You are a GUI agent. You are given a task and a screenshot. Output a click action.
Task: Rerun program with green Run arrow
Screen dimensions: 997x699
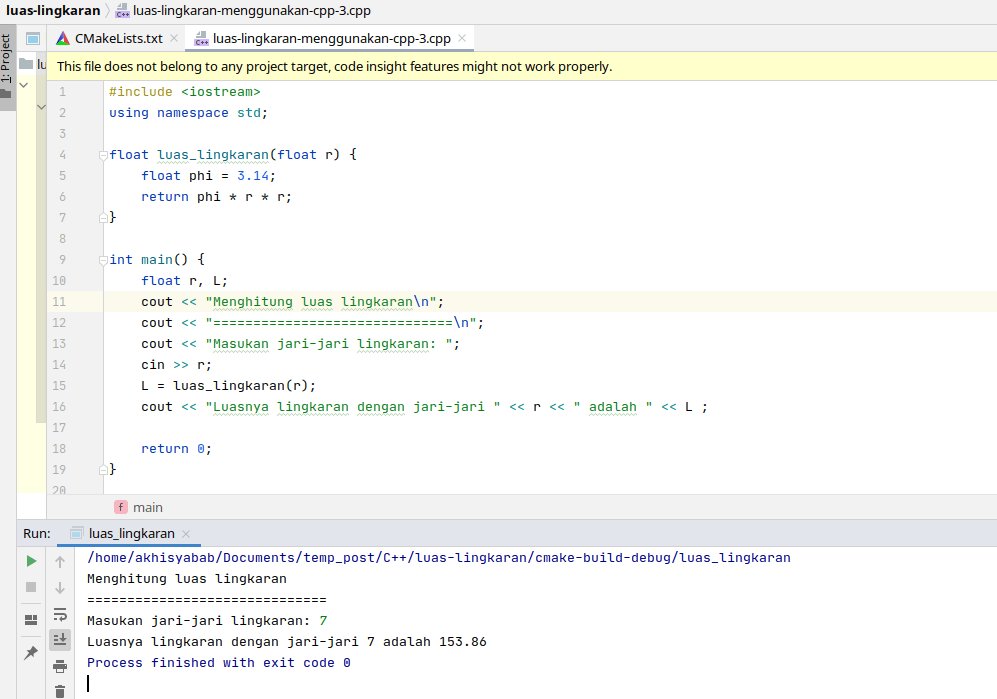pos(31,561)
